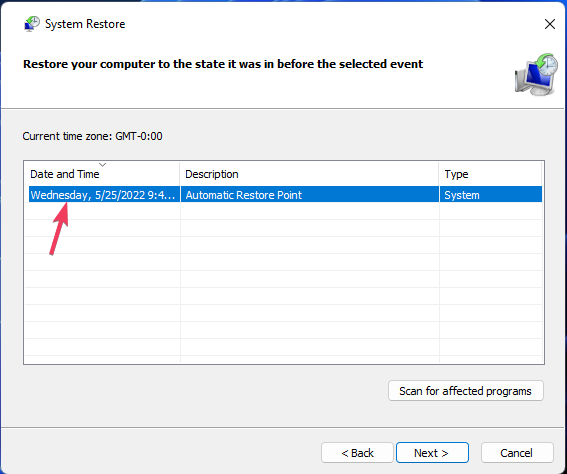Cancel the System Restore wizard
The width and height of the screenshot is (567, 474).
click(517, 453)
